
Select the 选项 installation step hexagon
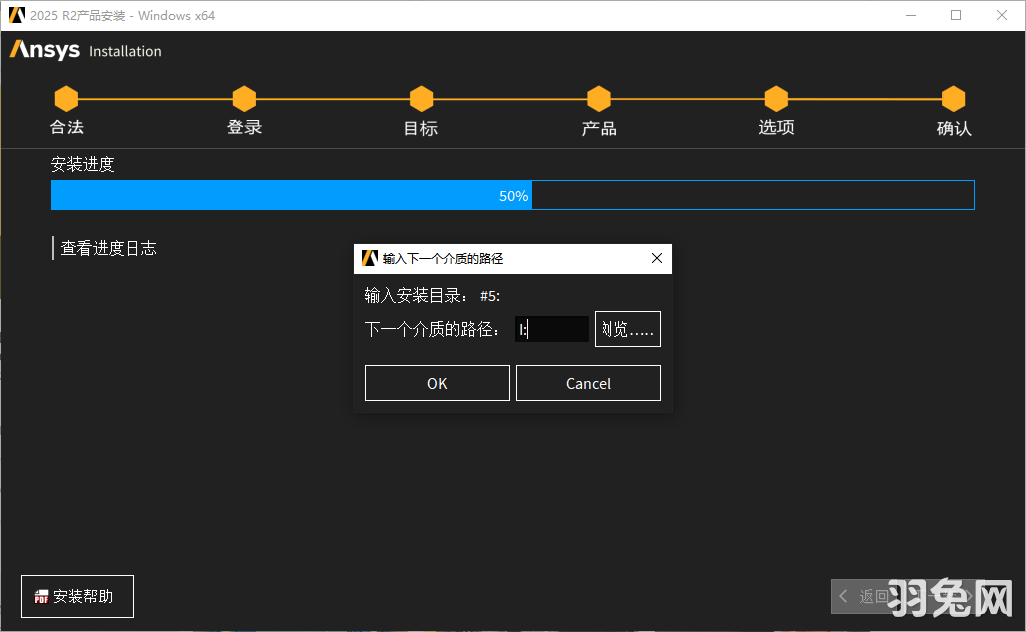tap(776, 98)
